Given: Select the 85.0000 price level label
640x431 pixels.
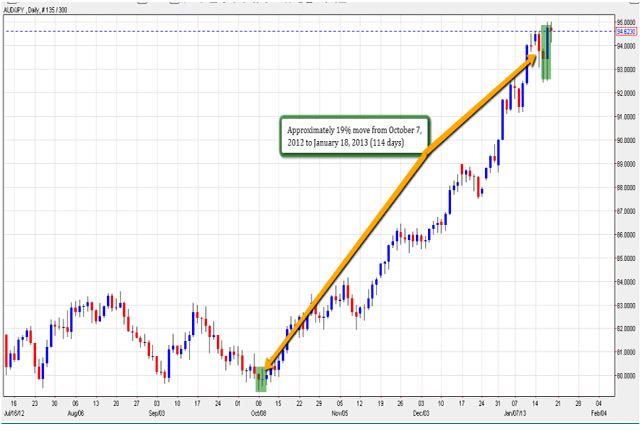Looking at the screenshot, I should pos(626,258).
